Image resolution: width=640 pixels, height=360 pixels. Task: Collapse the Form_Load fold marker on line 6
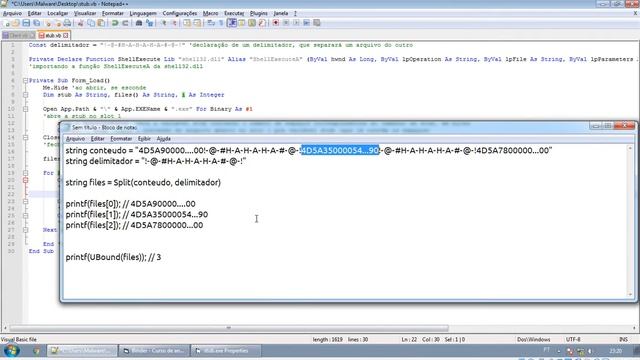[x=25, y=80]
